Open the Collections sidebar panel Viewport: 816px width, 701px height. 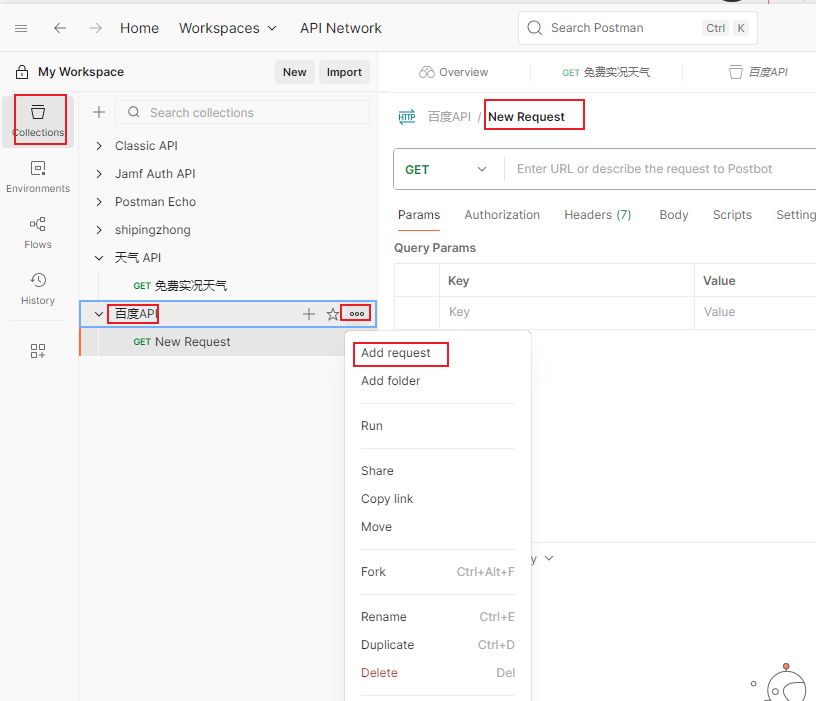[39, 119]
